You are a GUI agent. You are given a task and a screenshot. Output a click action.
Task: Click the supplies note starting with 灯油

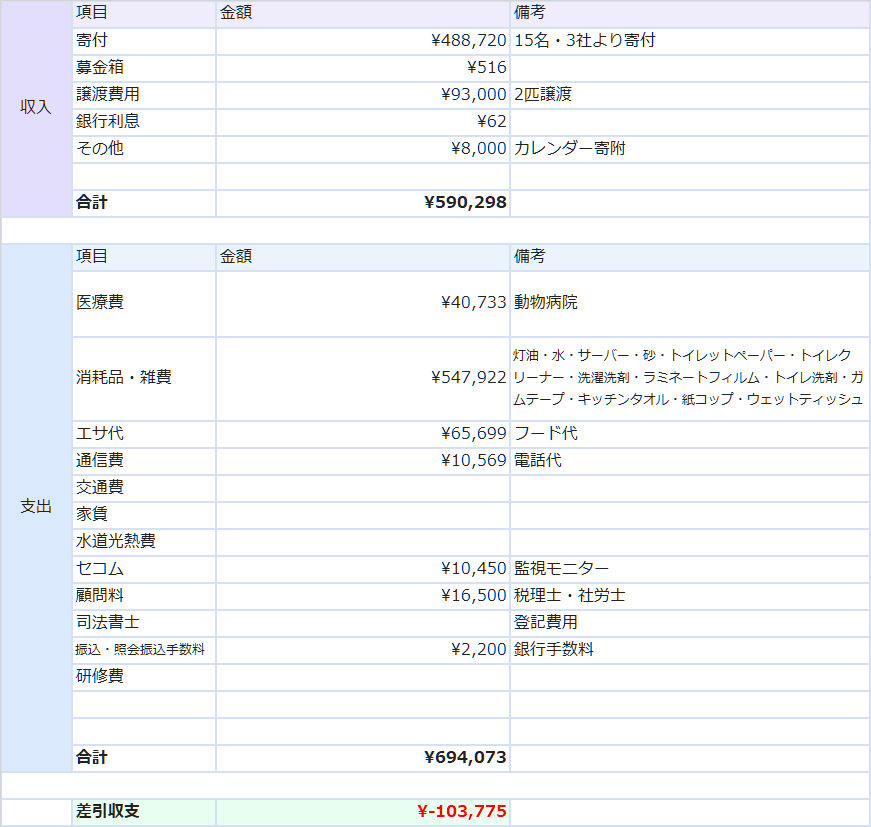point(688,378)
